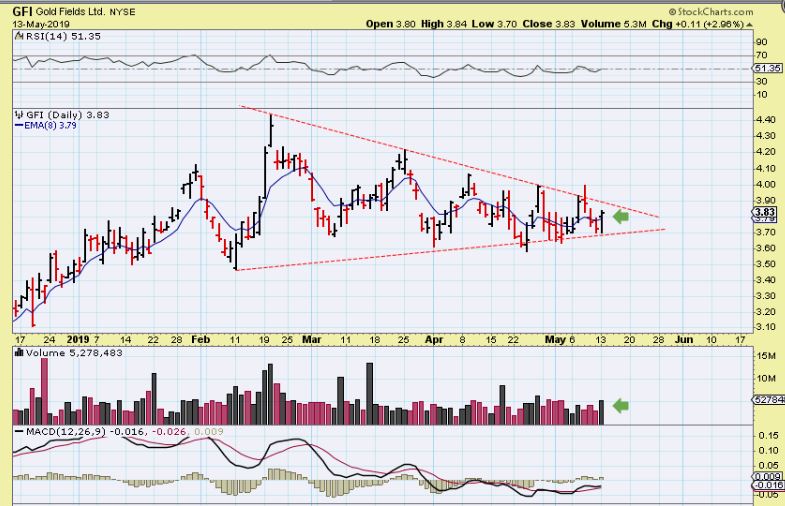Click the Apr month label on the date axis
Image resolution: width=785 pixels, height=506 pixels.
pos(434,339)
